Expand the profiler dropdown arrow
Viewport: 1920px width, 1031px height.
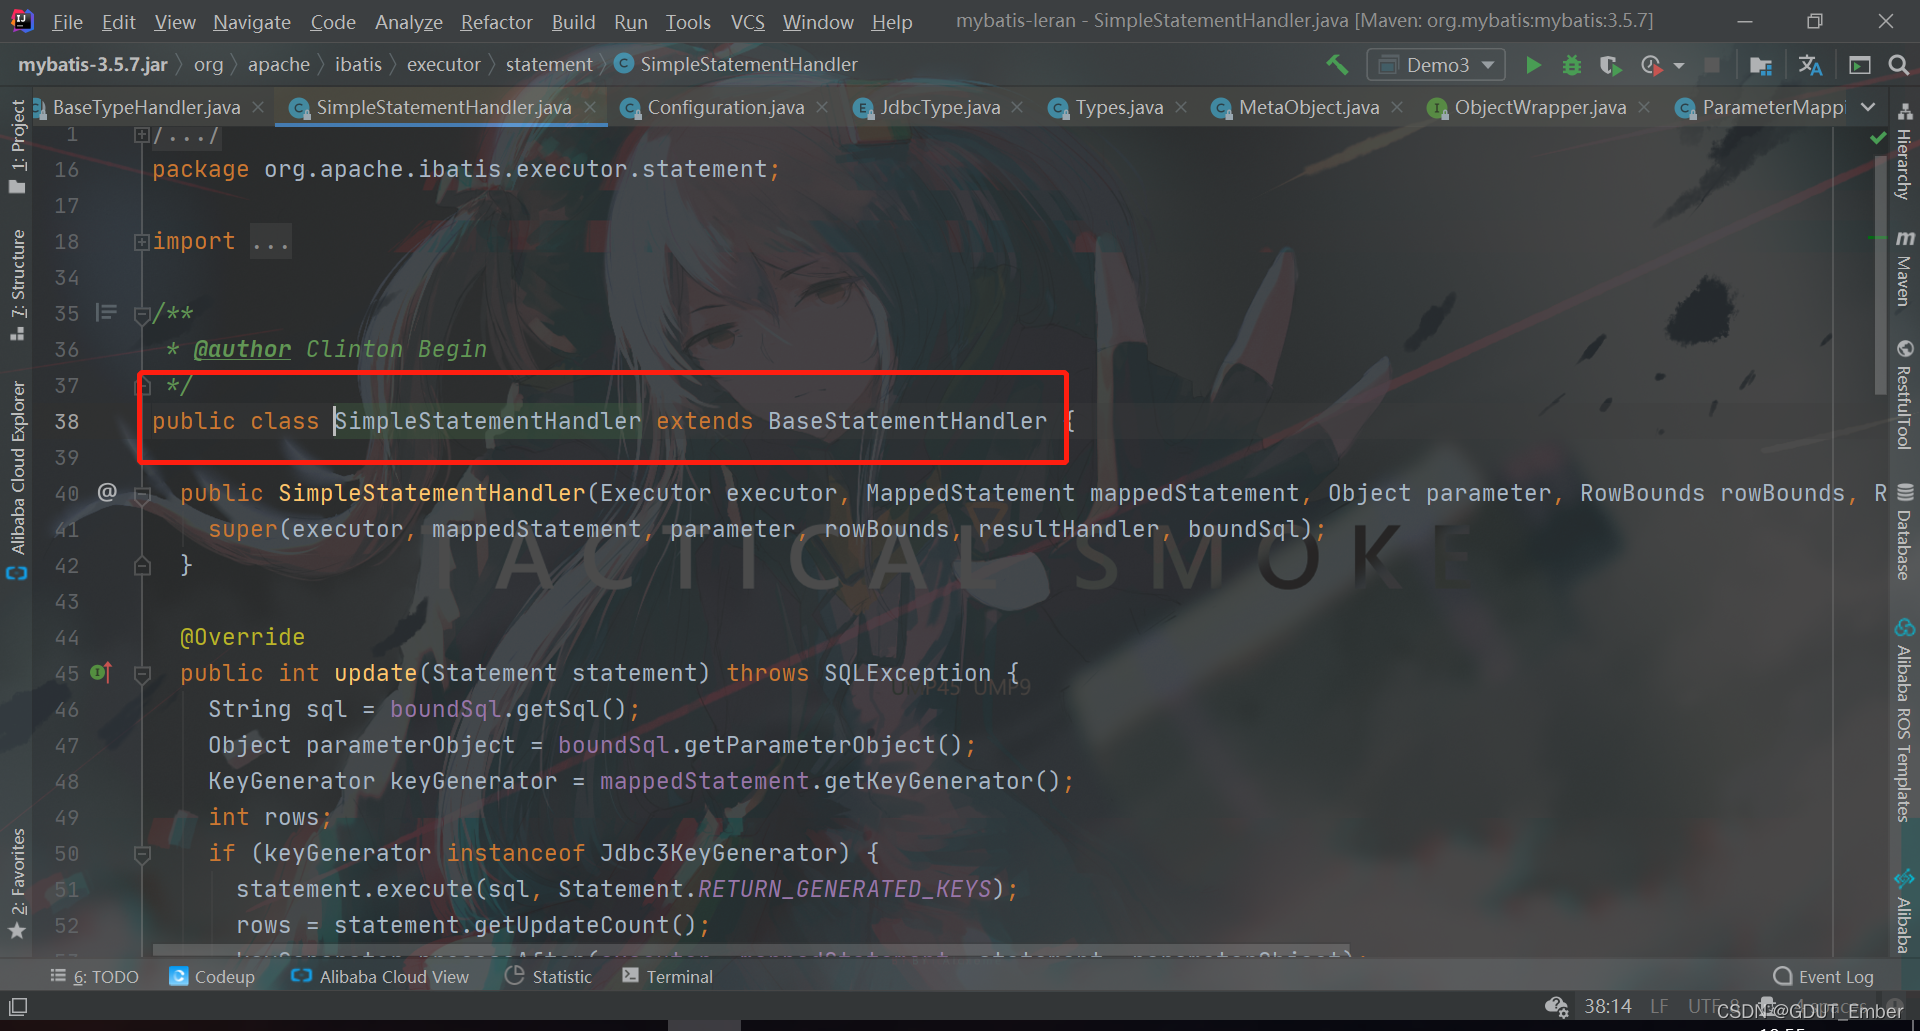pyautogui.click(x=1679, y=66)
